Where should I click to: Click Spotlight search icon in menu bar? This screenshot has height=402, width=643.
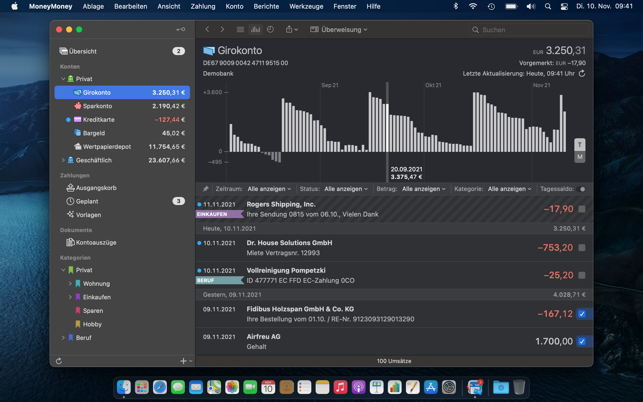click(x=548, y=6)
